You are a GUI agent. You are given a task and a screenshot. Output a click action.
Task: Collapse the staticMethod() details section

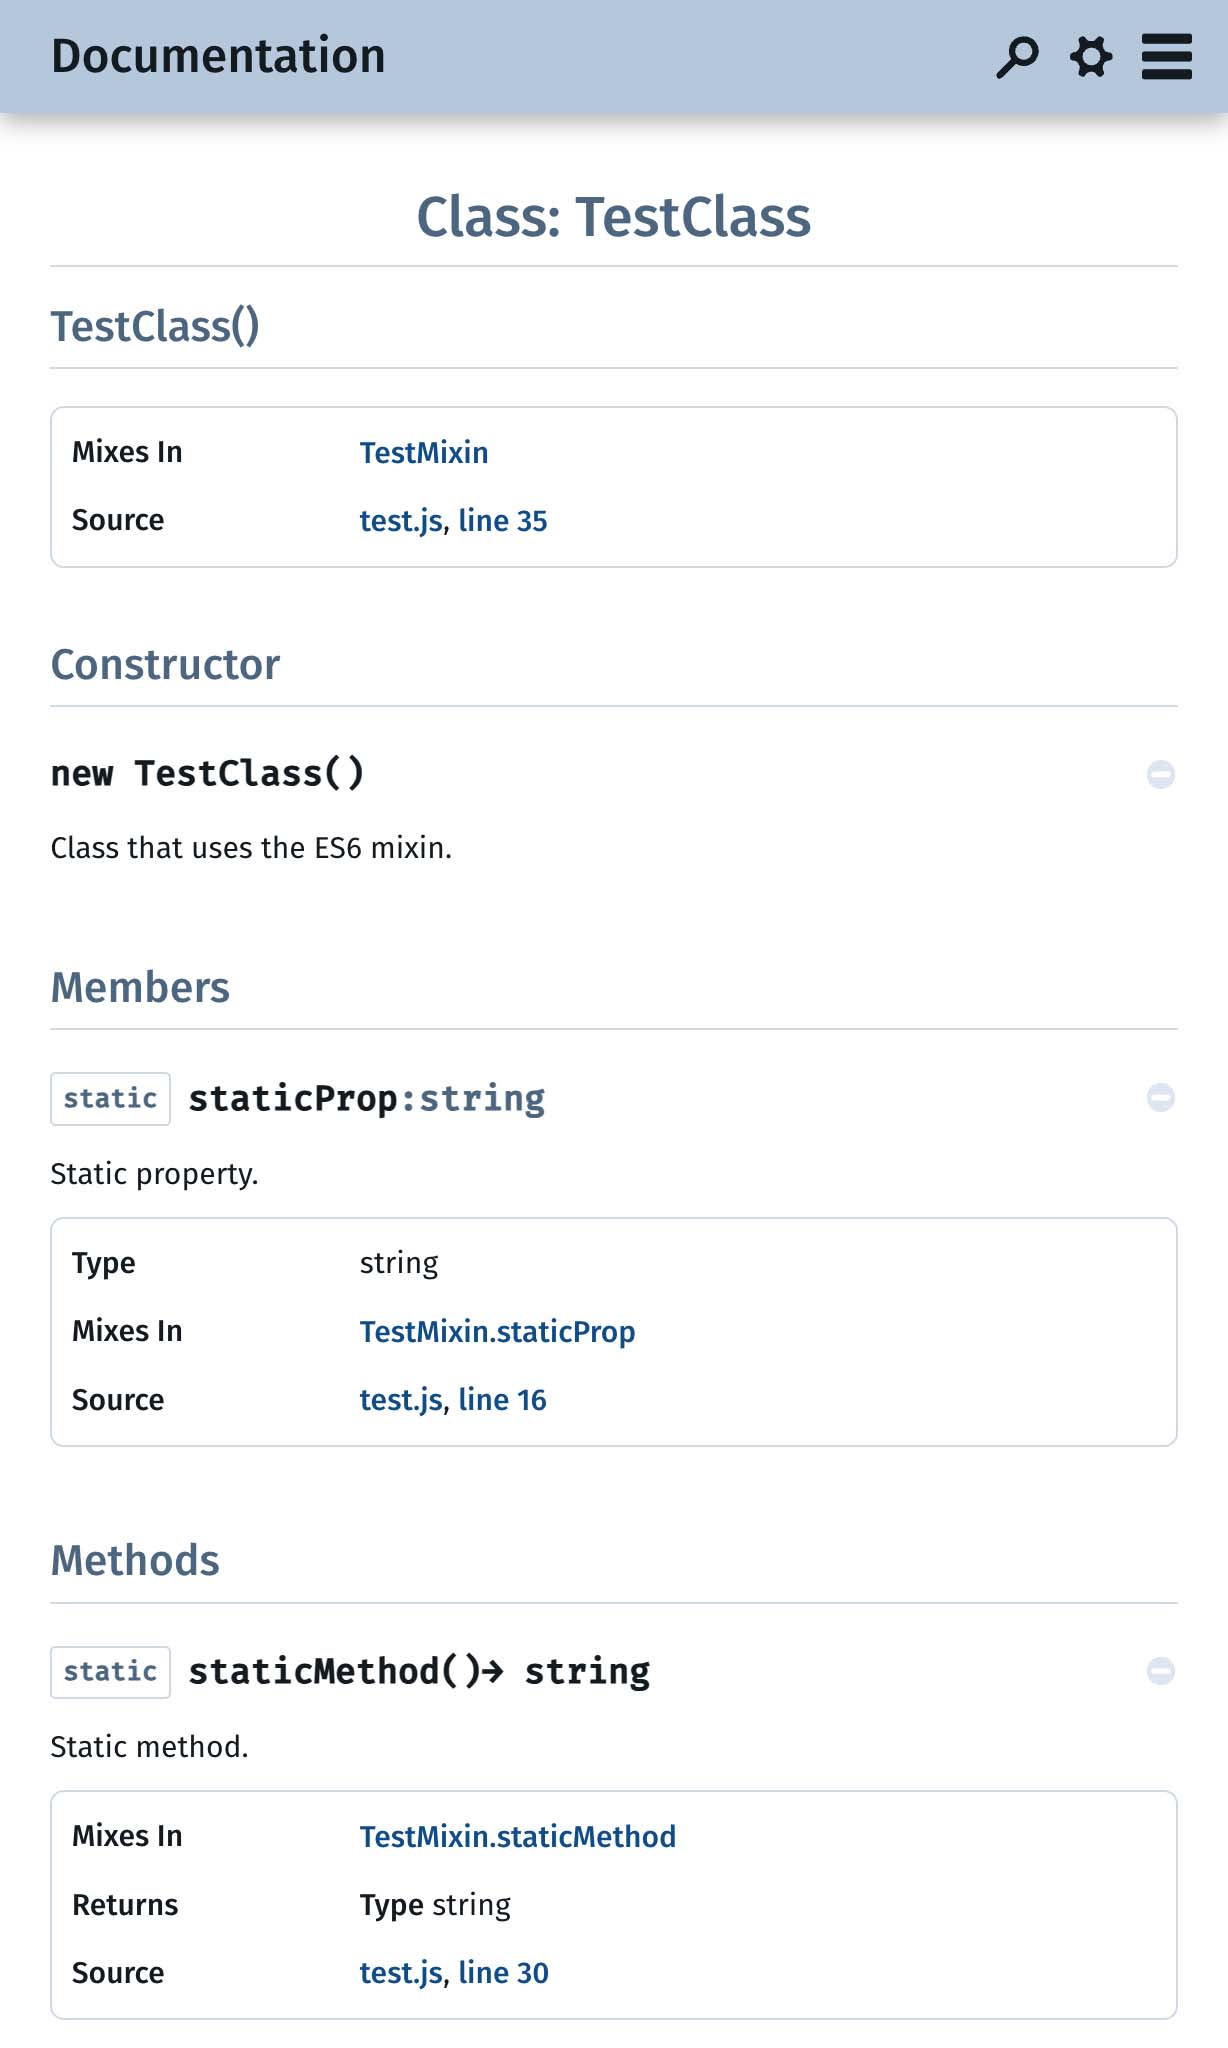(1160, 1671)
